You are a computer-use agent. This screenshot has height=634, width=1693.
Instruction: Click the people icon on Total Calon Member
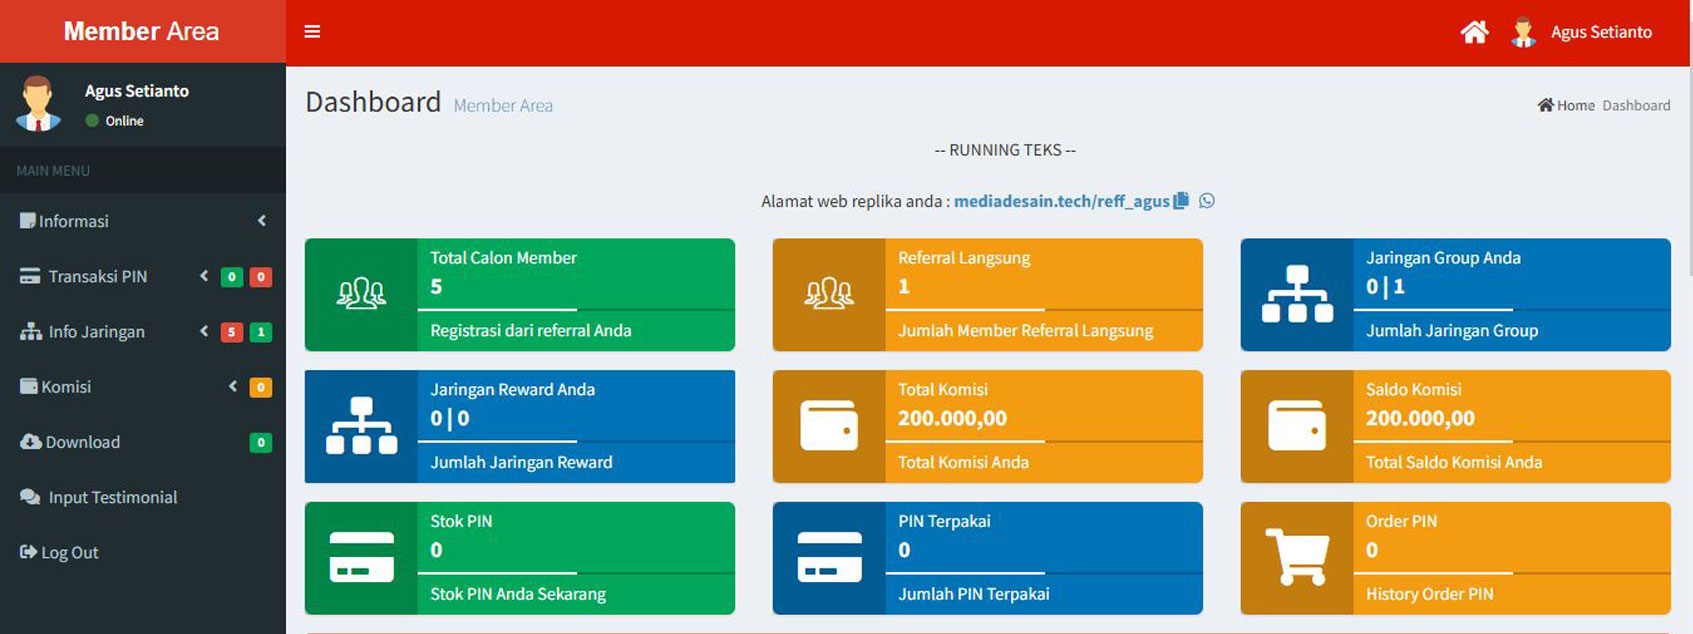[x=361, y=294]
